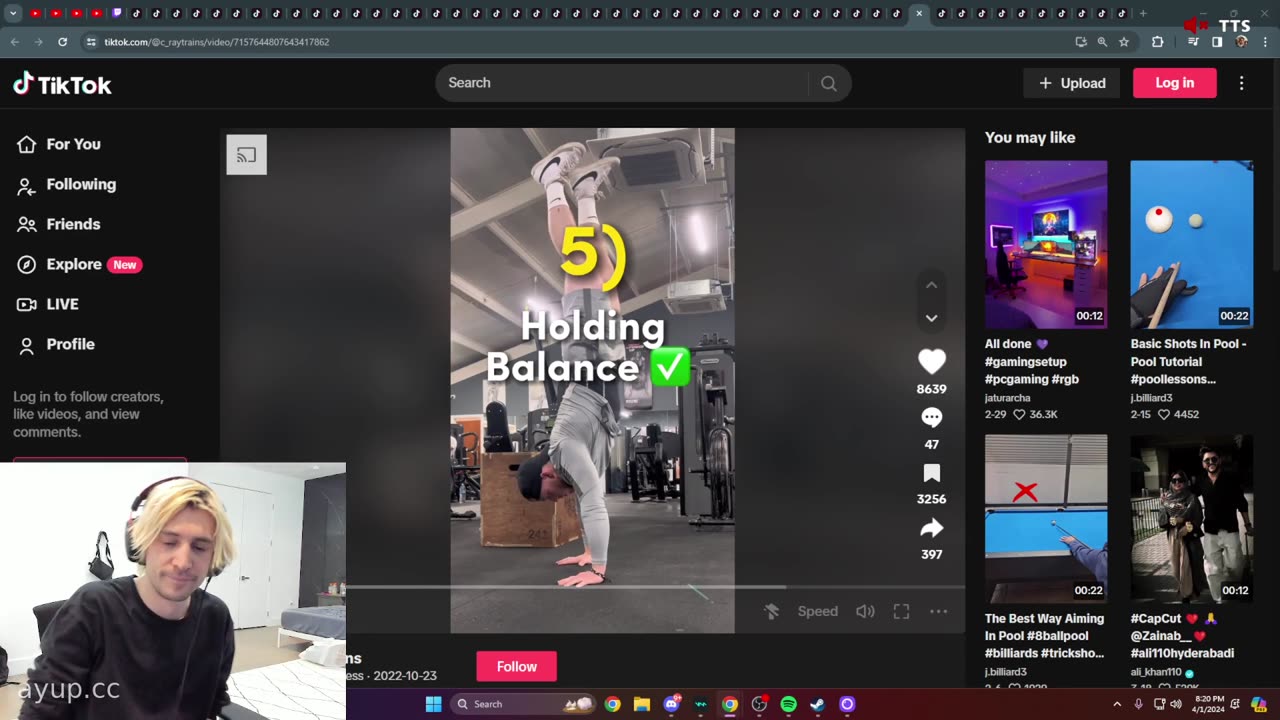The height and width of the screenshot is (720, 1280).
Task: Open the media control music icon
Action: 1193,42
